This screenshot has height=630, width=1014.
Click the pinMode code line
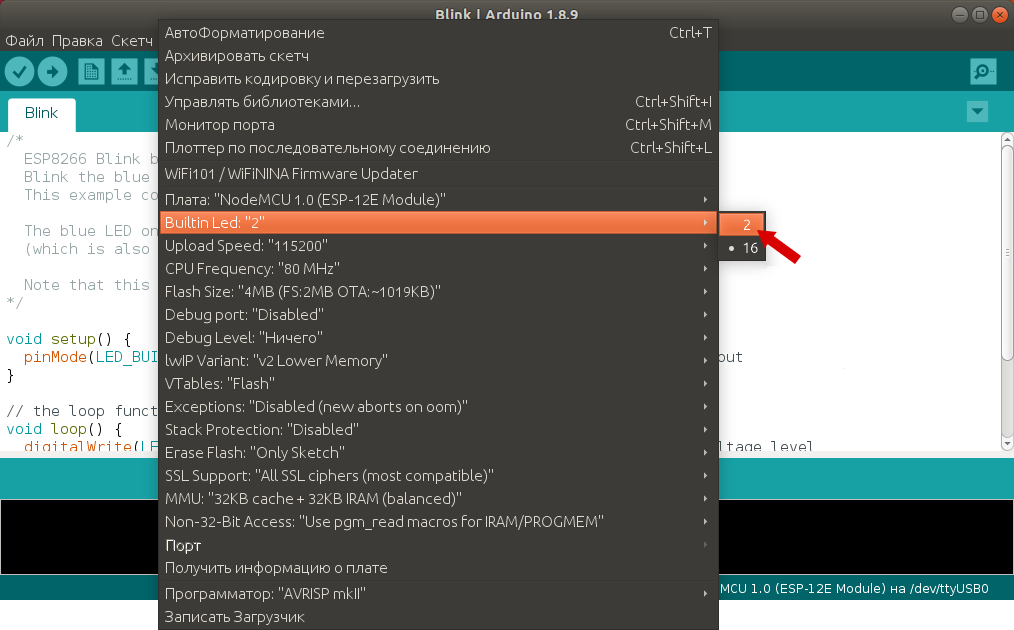tap(91, 357)
